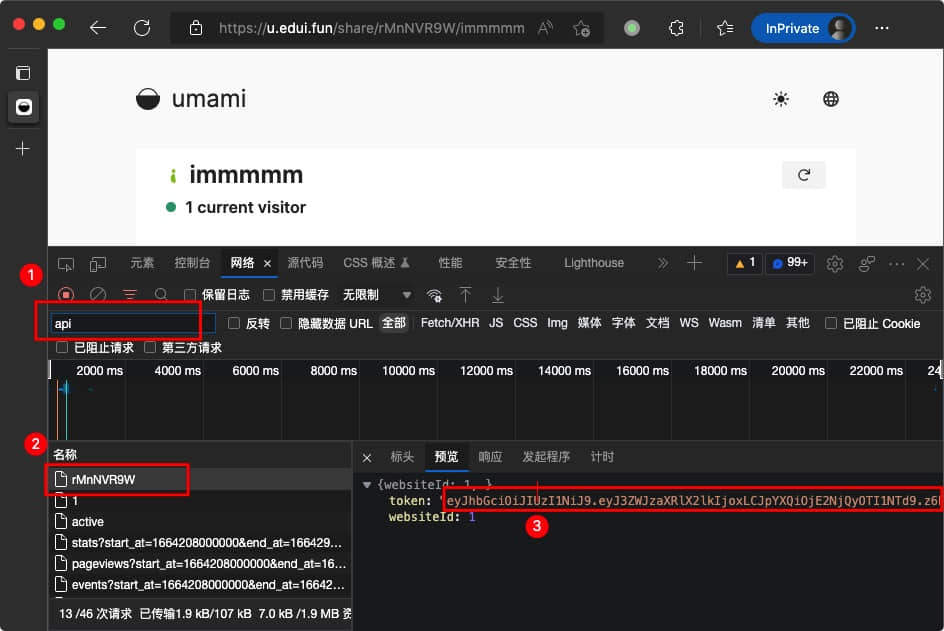Enable the 第三方请求 checkbox
The image size is (944, 631).
(150, 347)
